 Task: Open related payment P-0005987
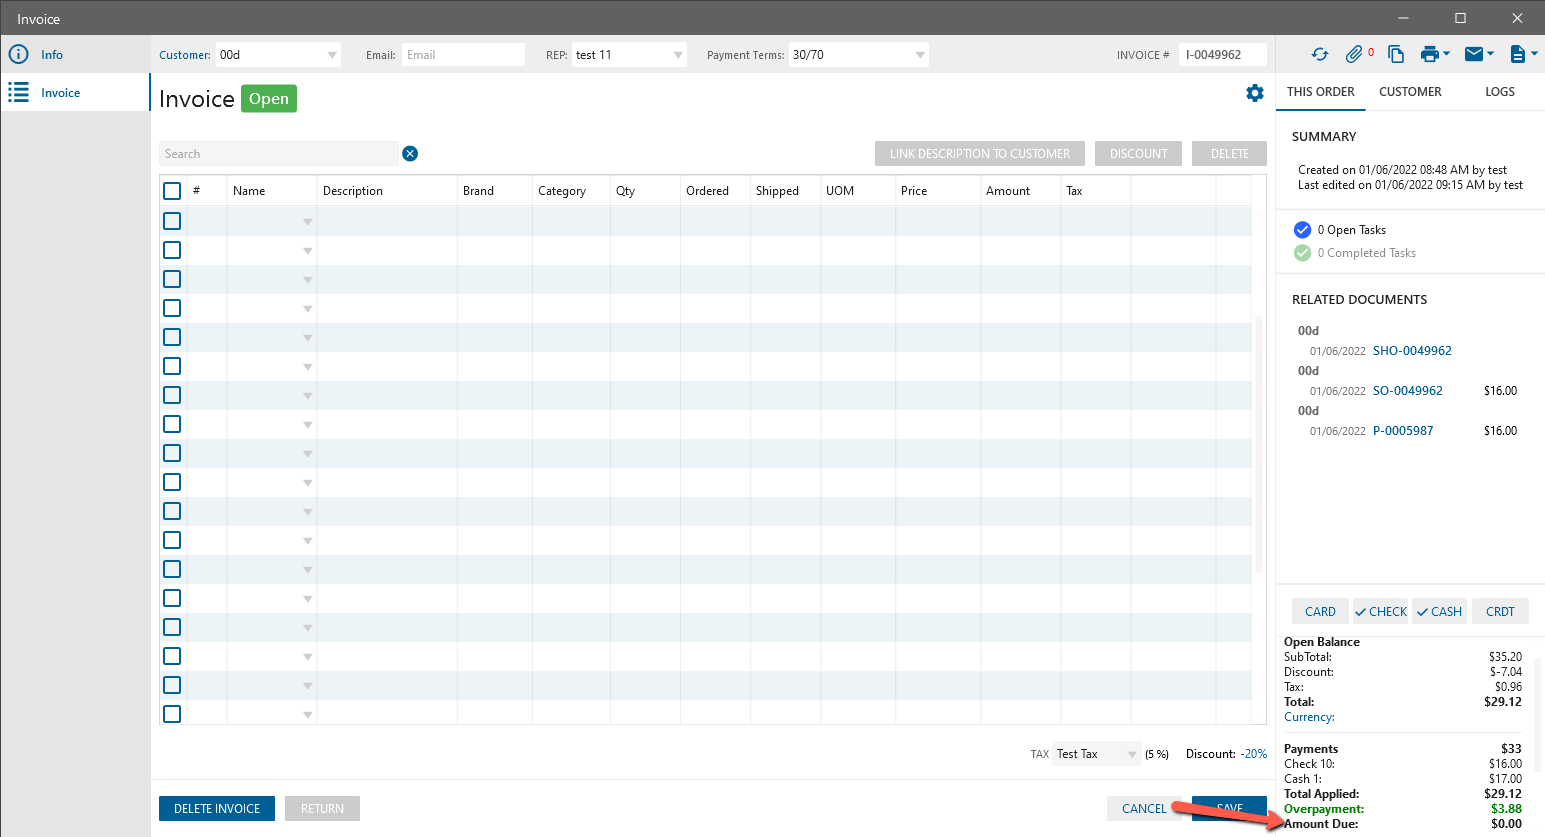click(1403, 431)
